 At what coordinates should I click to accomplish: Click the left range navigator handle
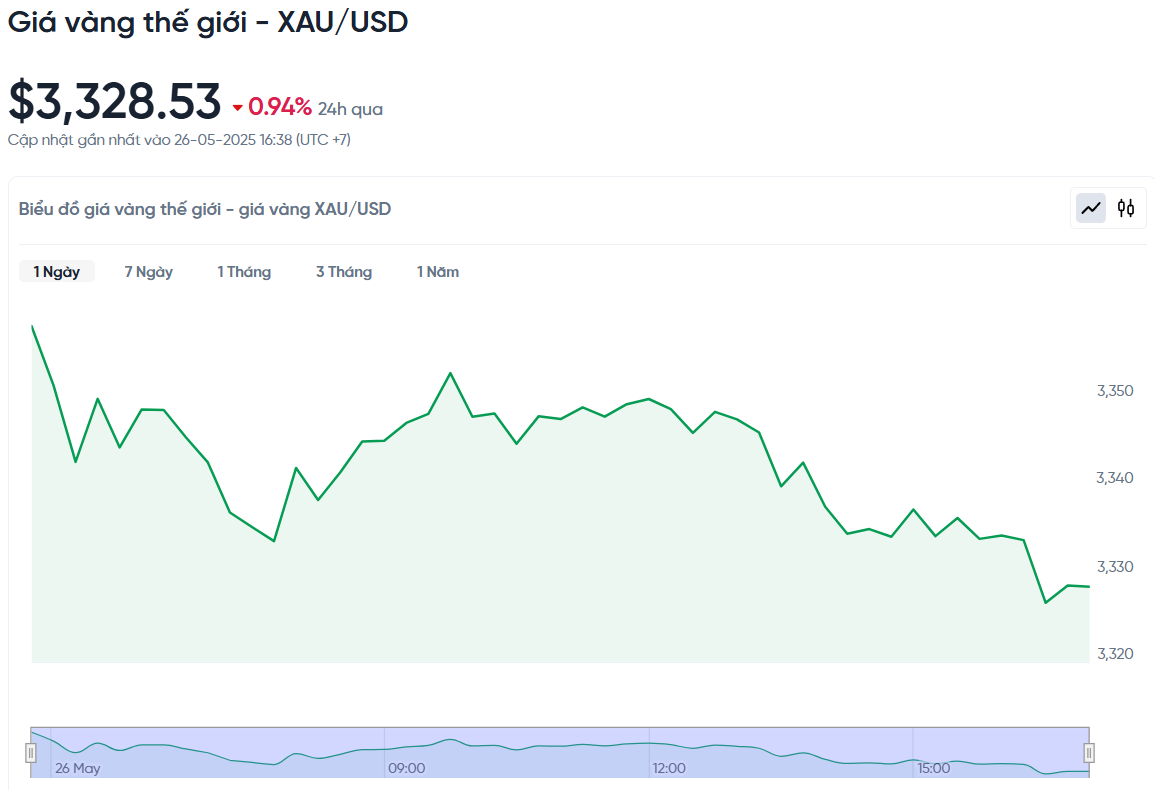(31, 752)
